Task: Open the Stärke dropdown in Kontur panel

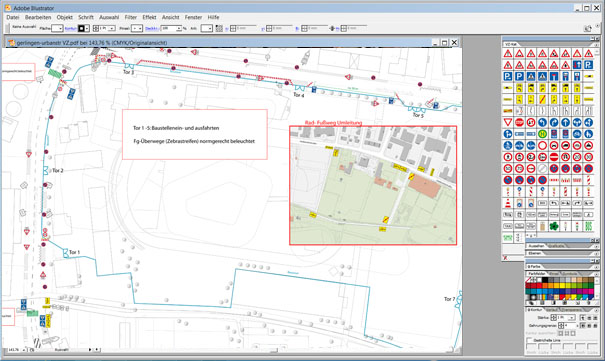Action: (572, 318)
